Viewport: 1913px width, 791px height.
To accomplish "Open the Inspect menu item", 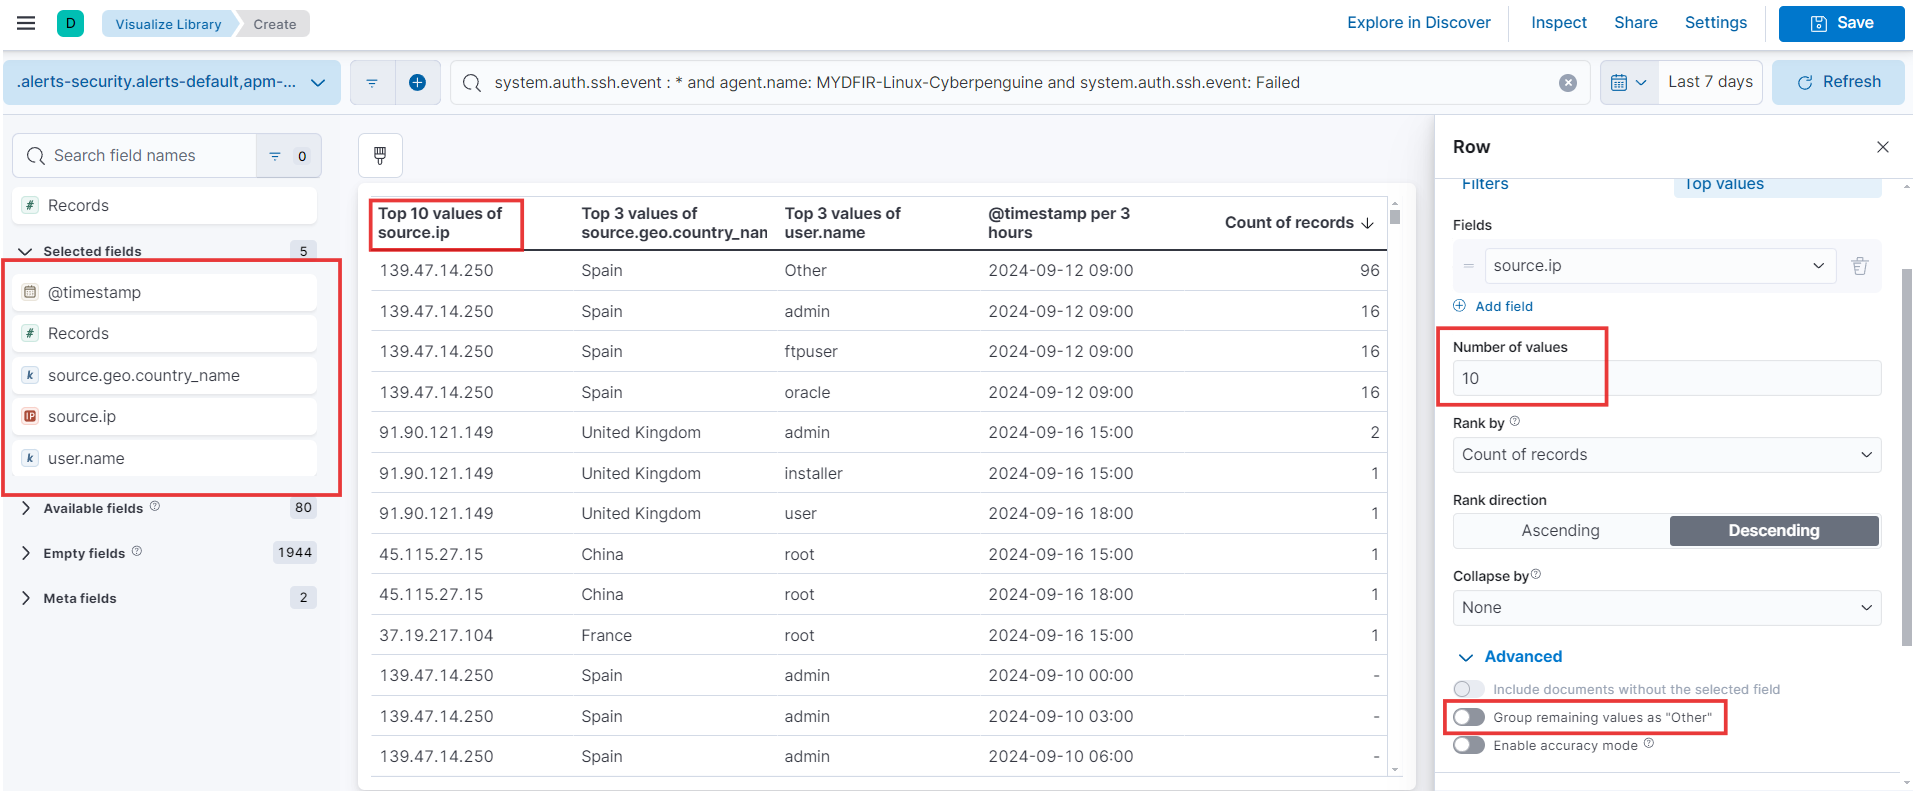I will click(x=1558, y=23).
